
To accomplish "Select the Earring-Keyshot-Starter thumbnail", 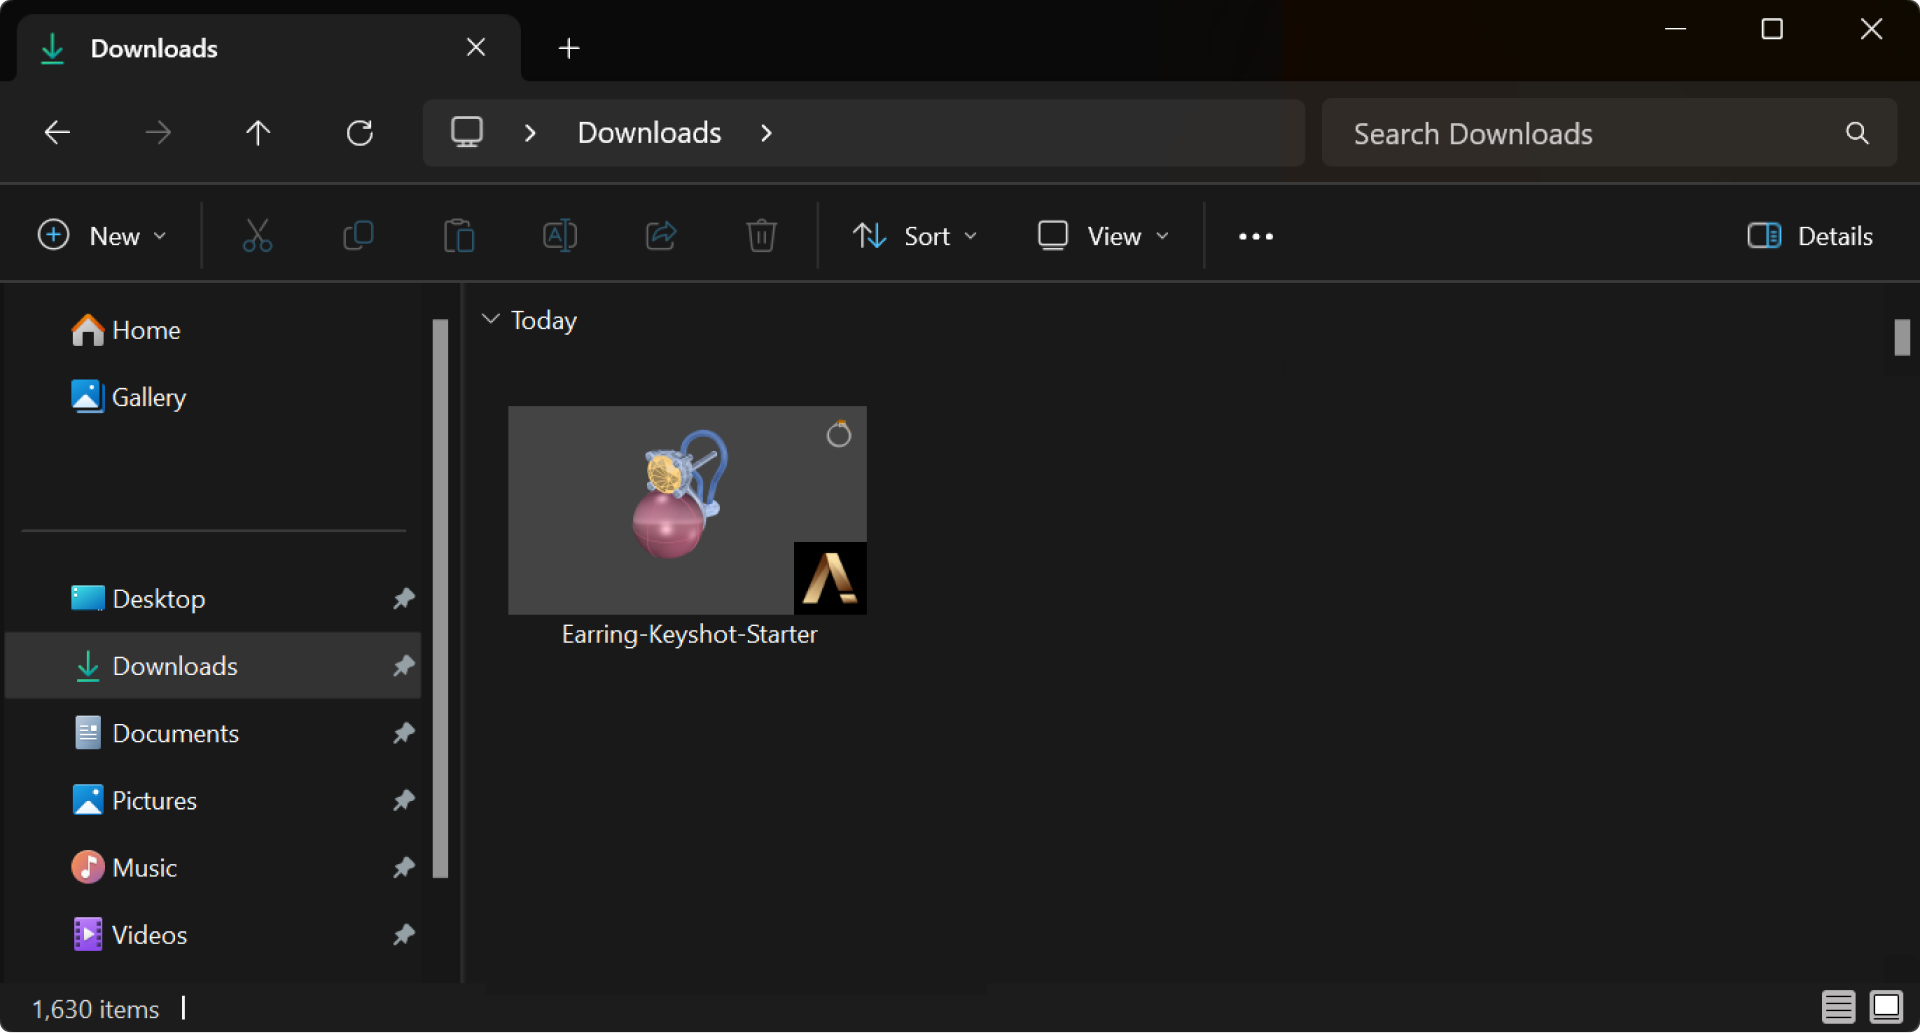I will point(687,510).
